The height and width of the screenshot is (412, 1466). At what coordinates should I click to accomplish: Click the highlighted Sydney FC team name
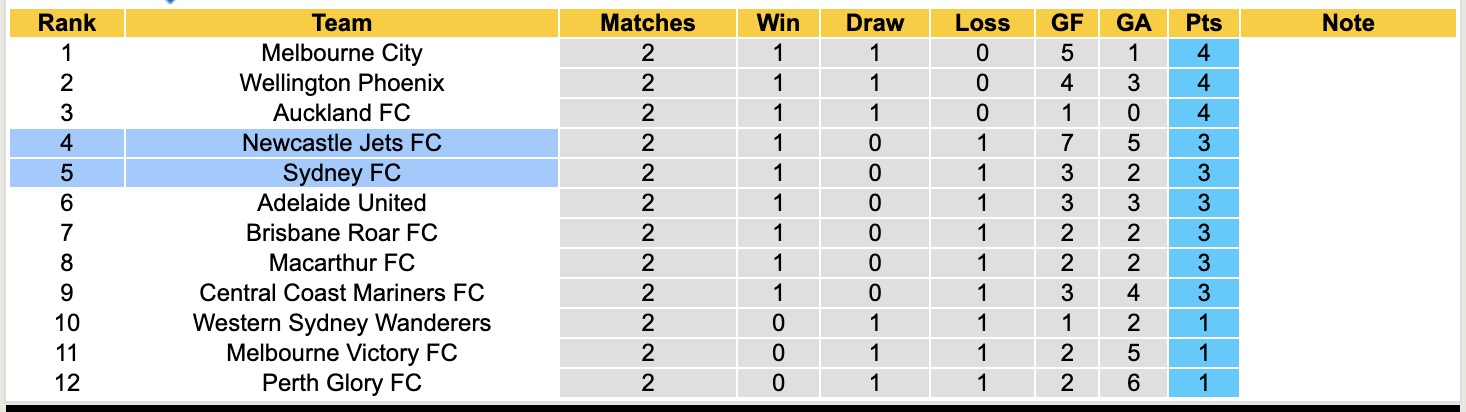pos(341,173)
